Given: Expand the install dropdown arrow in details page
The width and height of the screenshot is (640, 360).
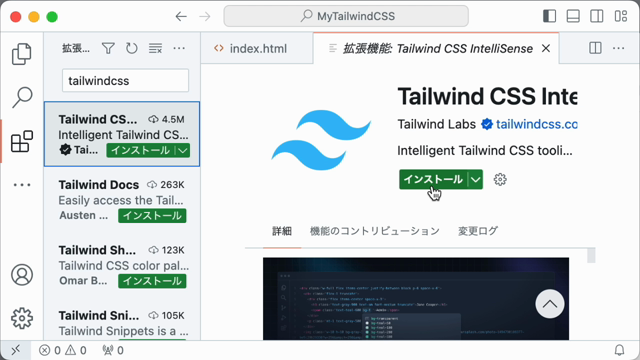Looking at the screenshot, I should pyautogui.click(x=476, y=180).
